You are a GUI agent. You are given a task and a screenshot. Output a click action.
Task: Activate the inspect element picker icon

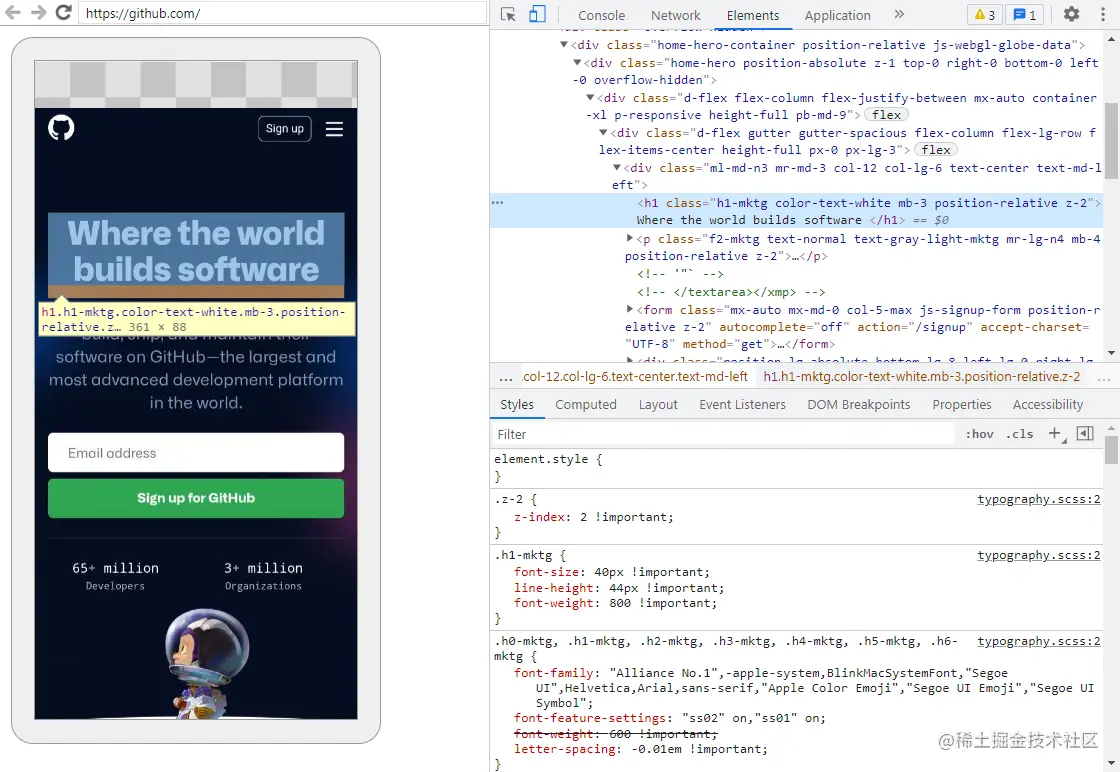point(508,14)
